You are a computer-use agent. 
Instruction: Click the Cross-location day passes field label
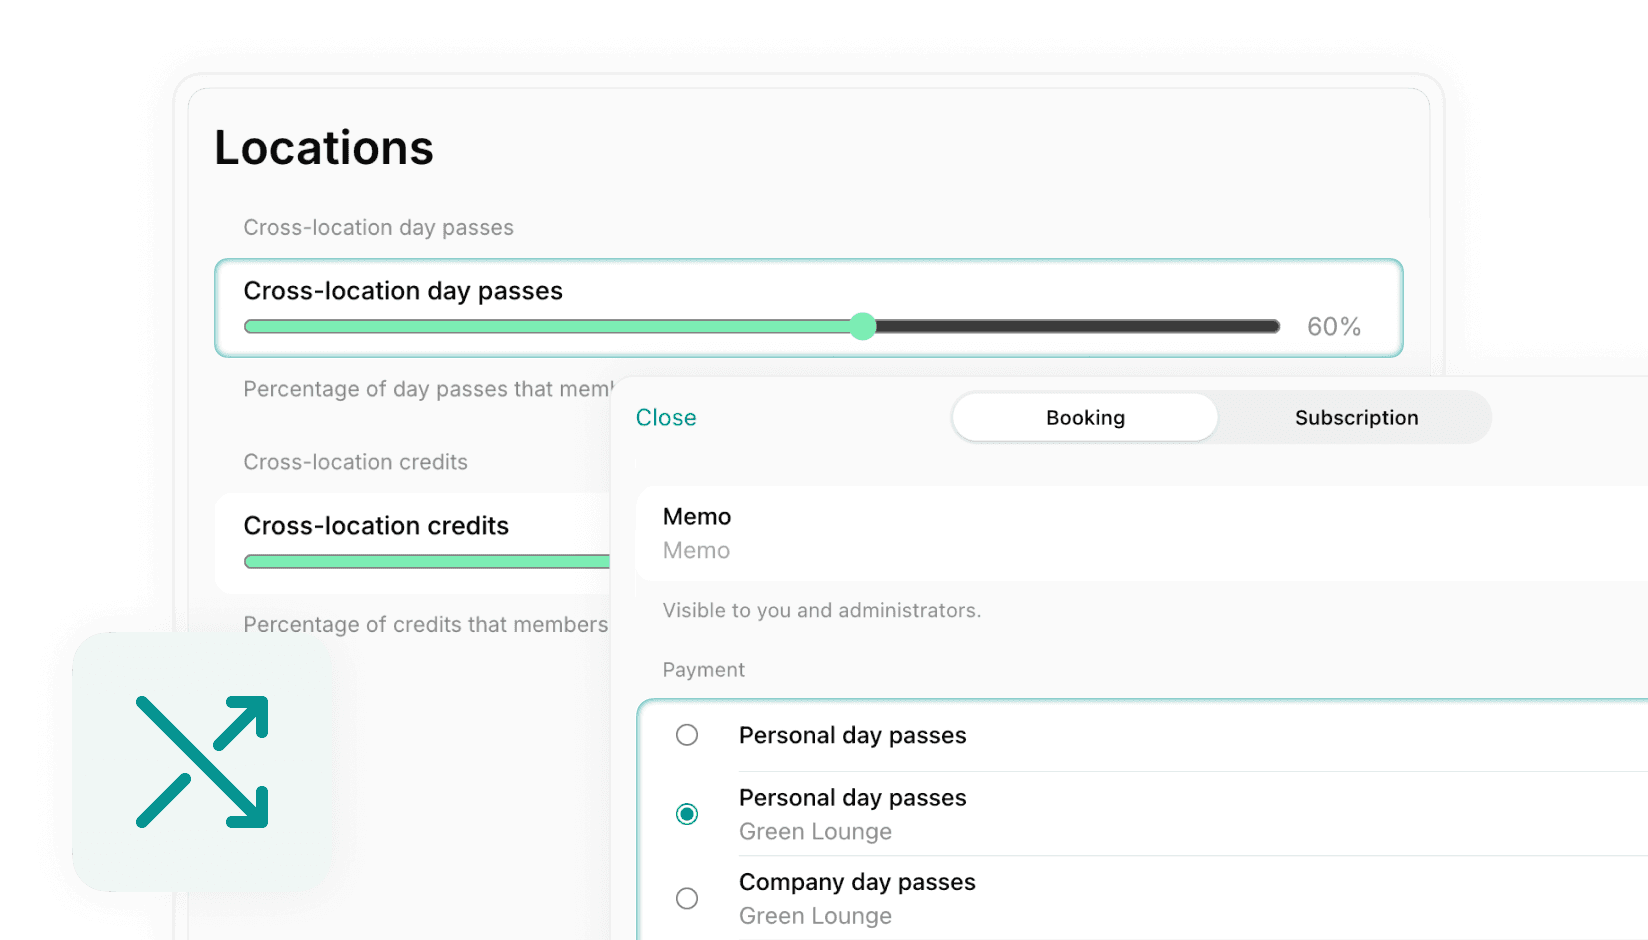403,291
